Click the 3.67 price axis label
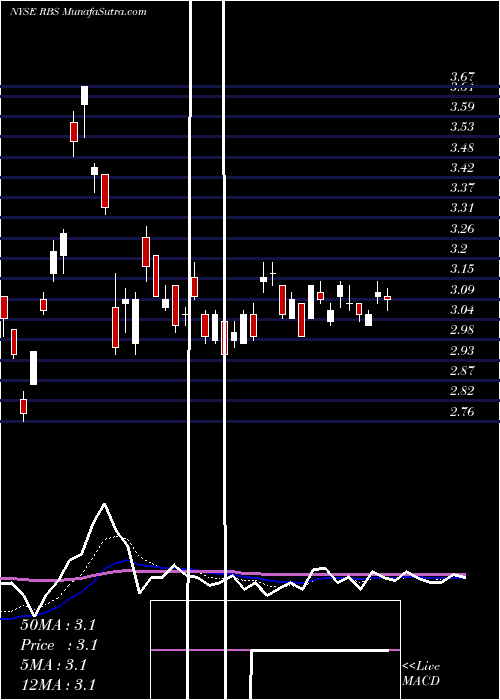The image size is (500, 700). point(462,76)
